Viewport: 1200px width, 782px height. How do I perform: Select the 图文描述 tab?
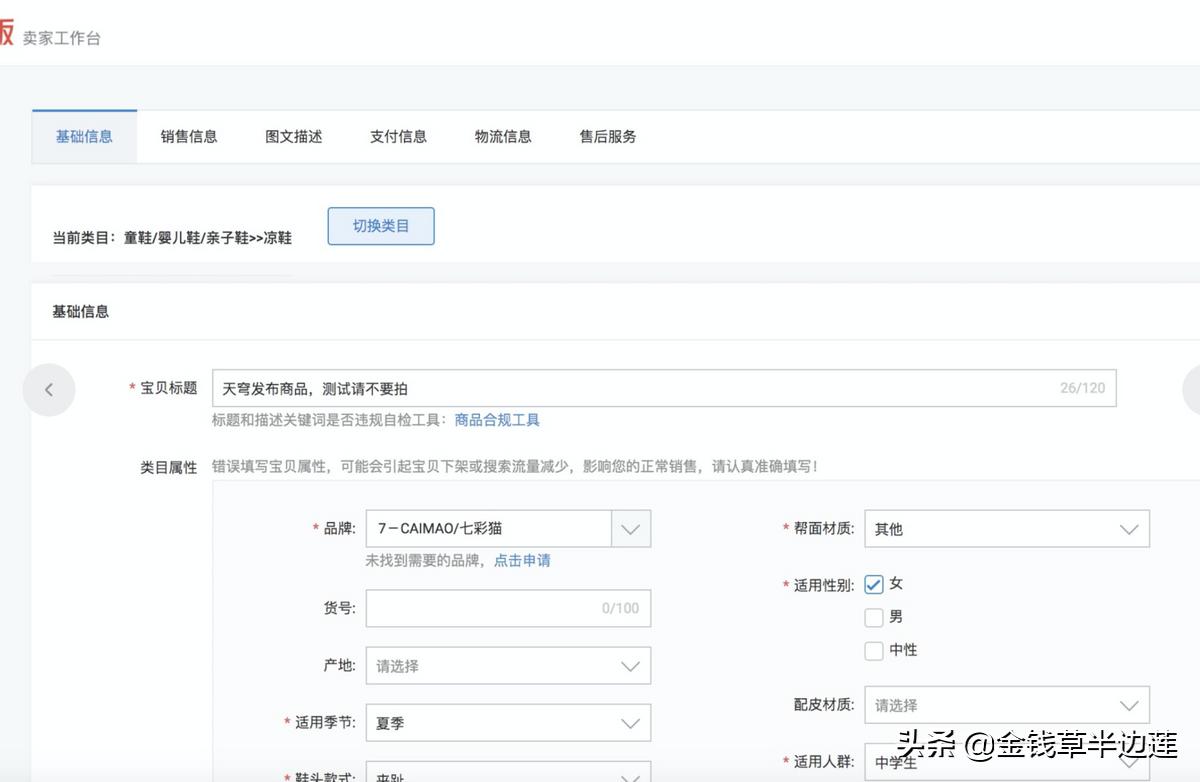[293, 136]
